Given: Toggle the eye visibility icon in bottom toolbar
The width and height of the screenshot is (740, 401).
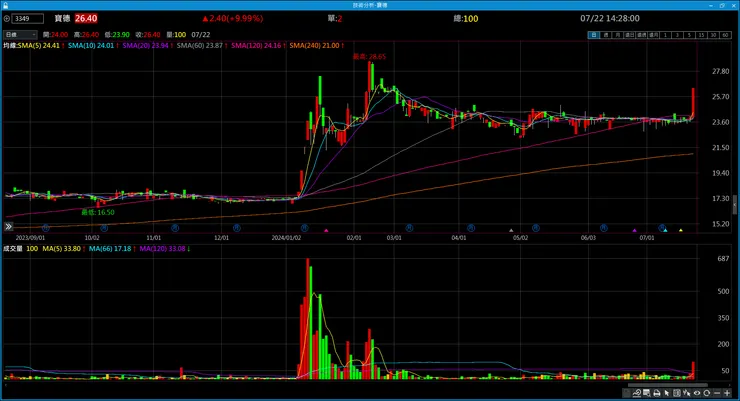Looking at the screenshot, I should (697, 393).
